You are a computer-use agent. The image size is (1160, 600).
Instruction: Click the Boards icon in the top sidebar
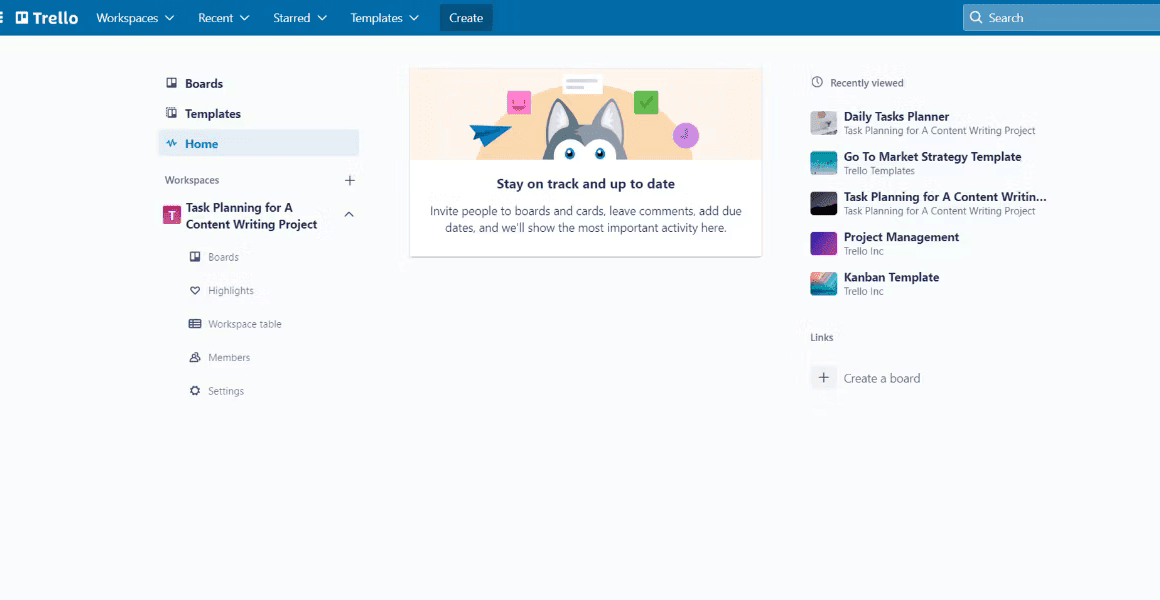(172, 84)
